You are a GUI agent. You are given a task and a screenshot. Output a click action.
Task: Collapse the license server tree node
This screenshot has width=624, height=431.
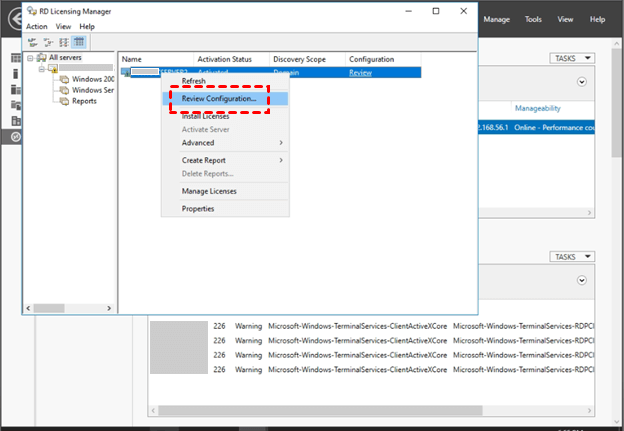point(41,69)
